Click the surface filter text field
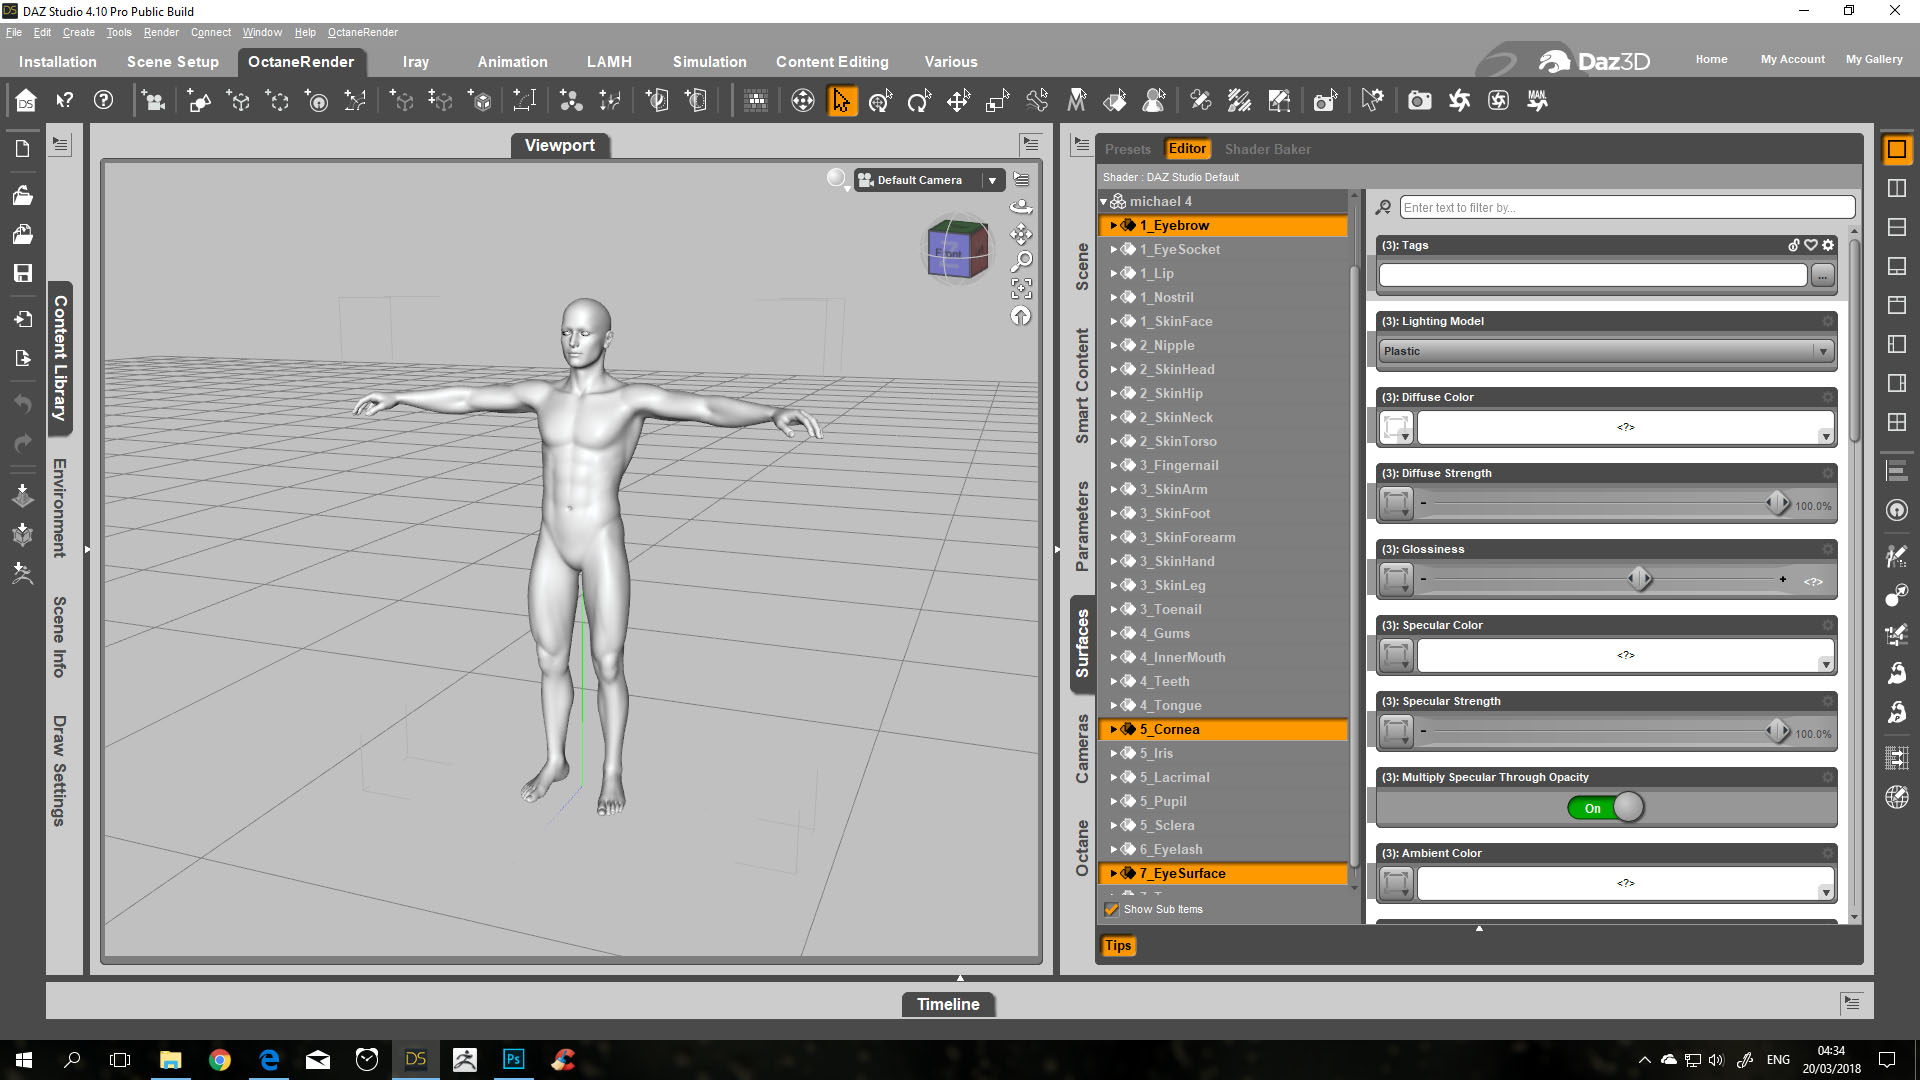Image resolution: width=1920 pixels, height=1080 pixels. click(1627, 208)
